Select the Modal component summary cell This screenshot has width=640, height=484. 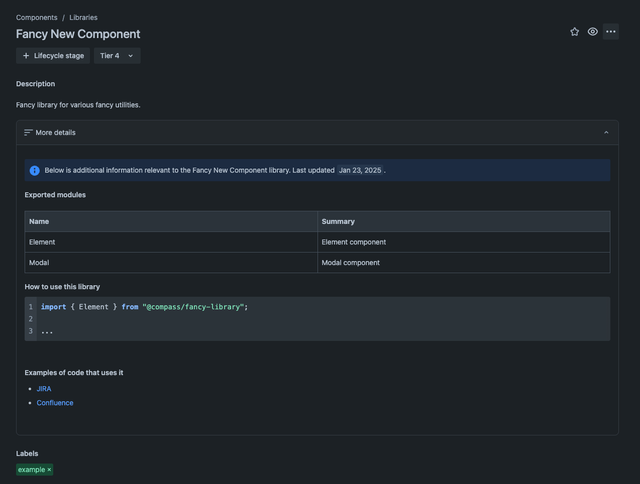click(x=464, y=263)
